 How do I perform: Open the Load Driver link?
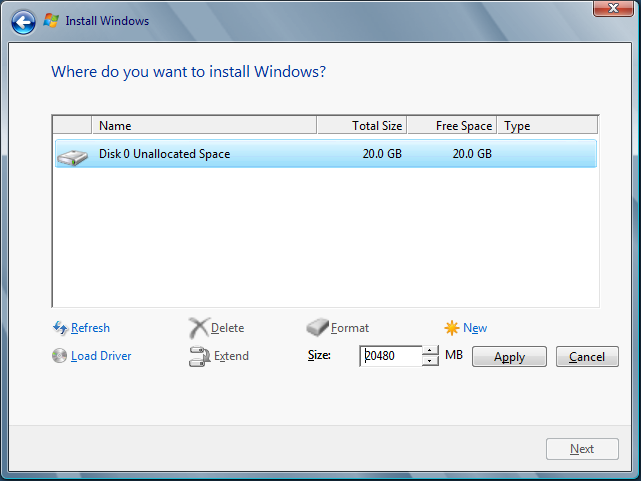click(x=101, y=356)
